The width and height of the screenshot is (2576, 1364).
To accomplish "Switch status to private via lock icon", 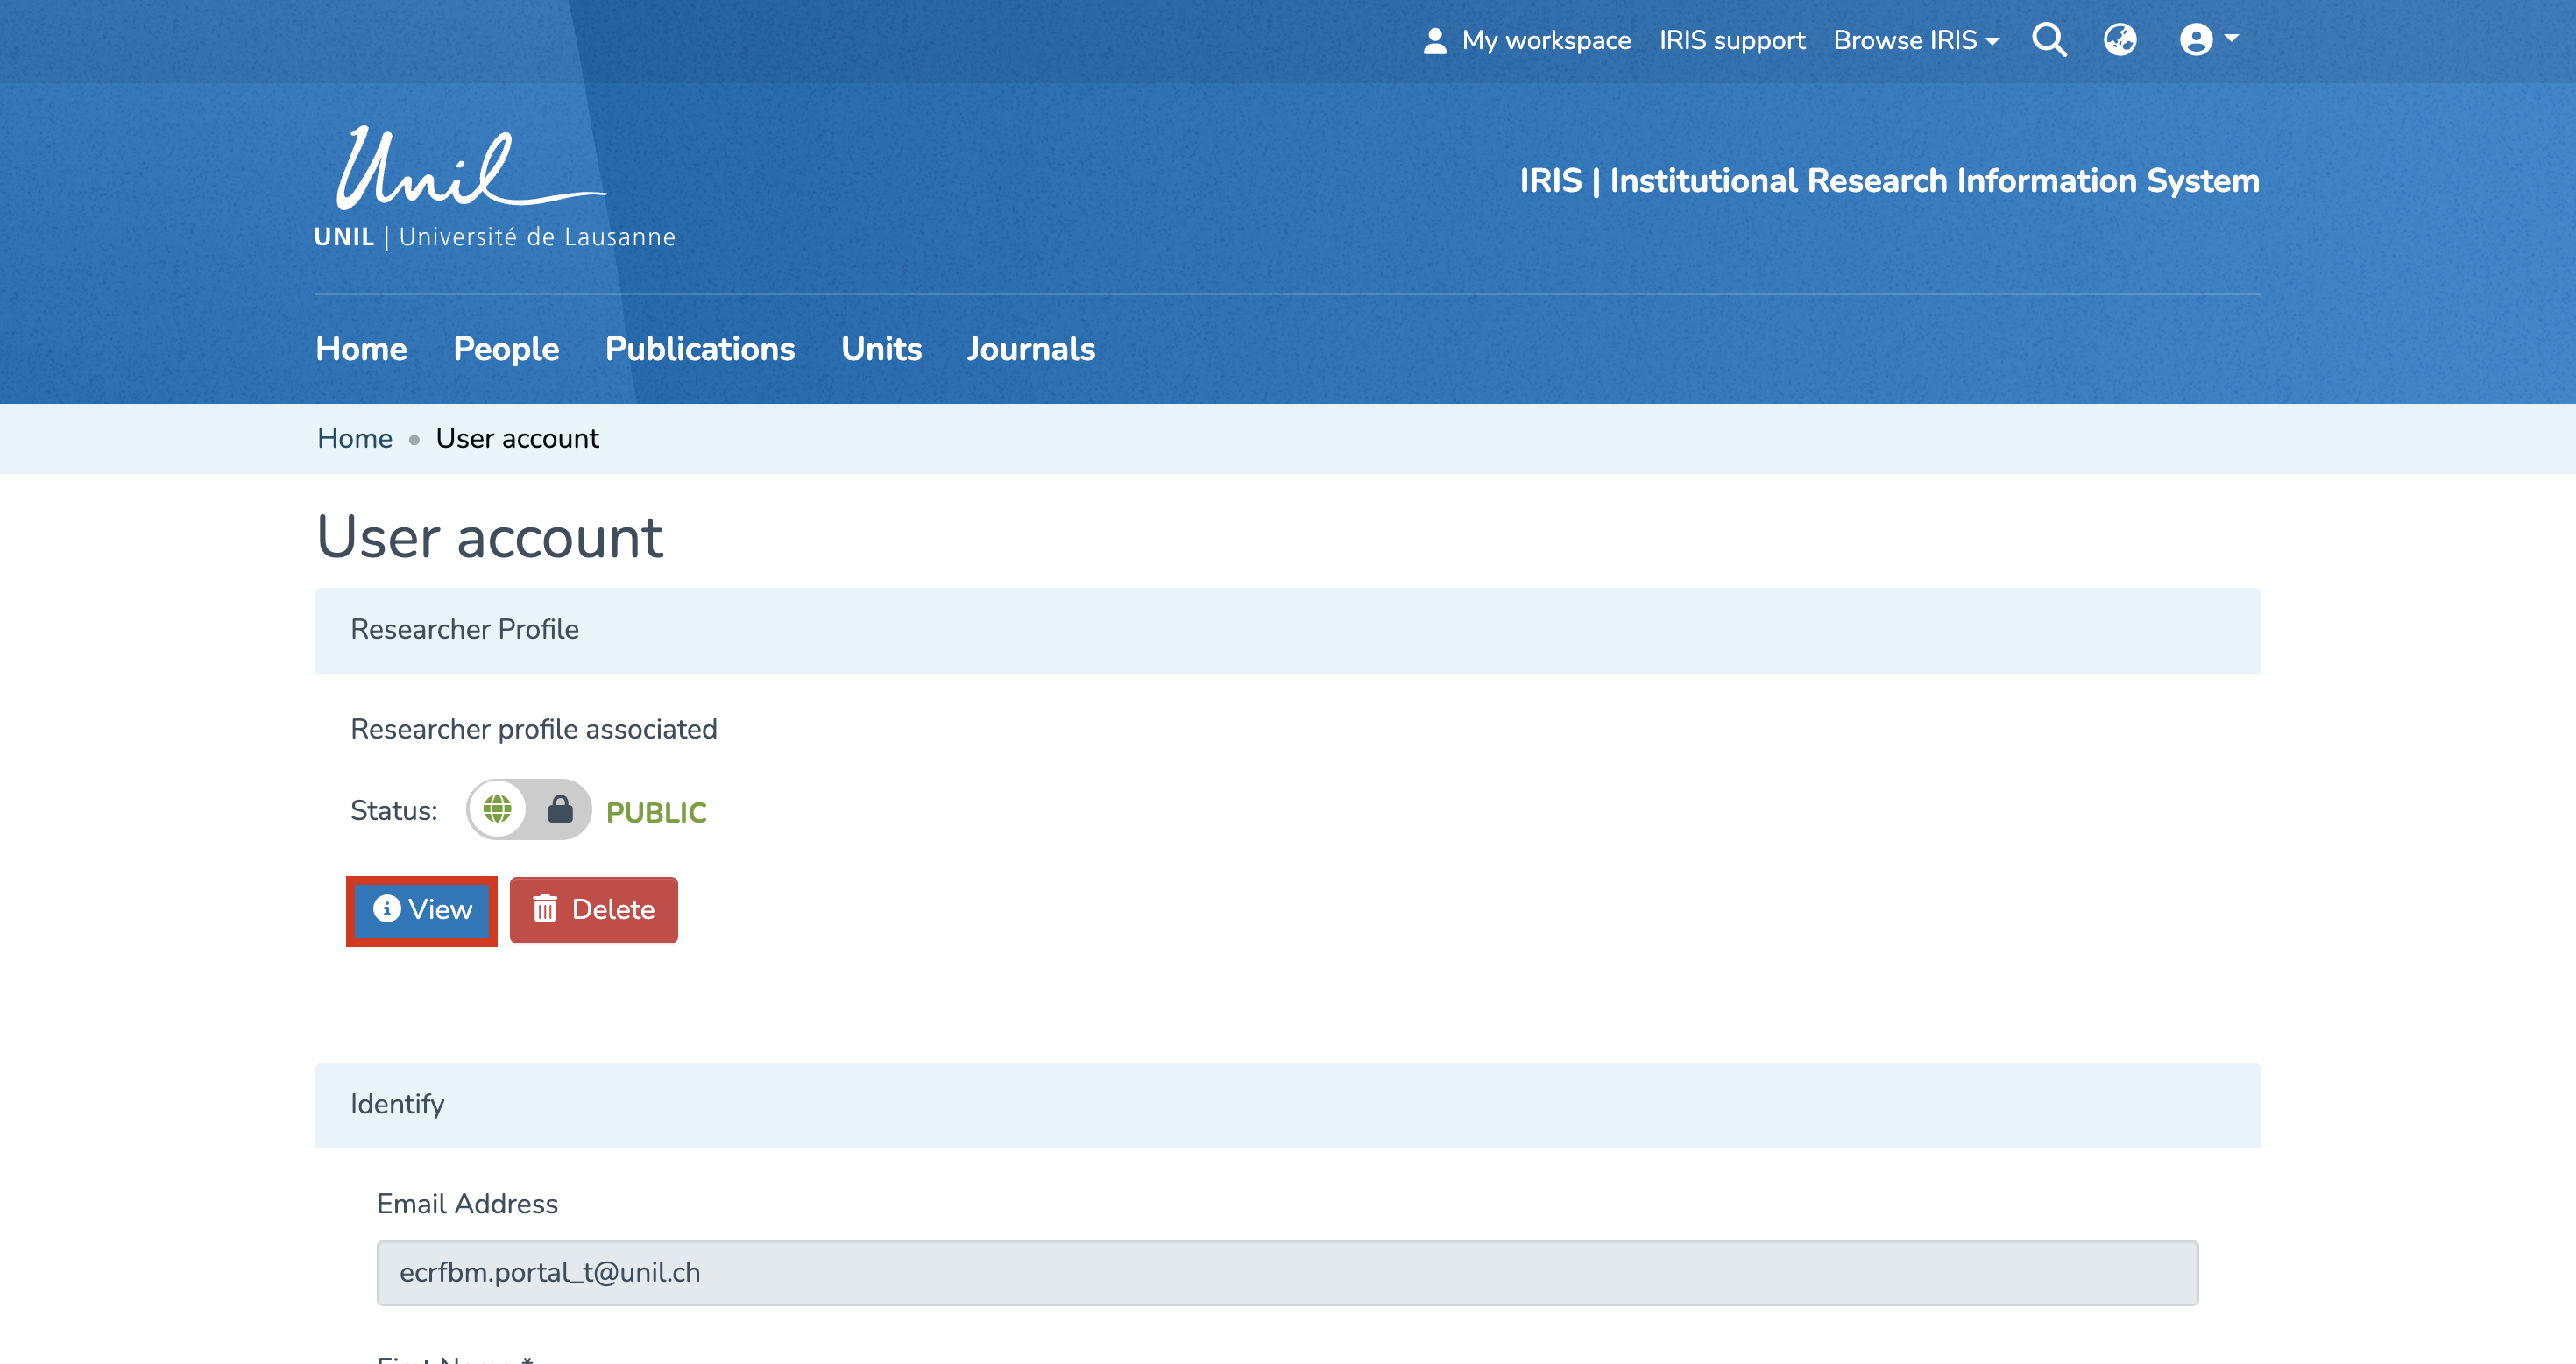I will tap(560, 809).
